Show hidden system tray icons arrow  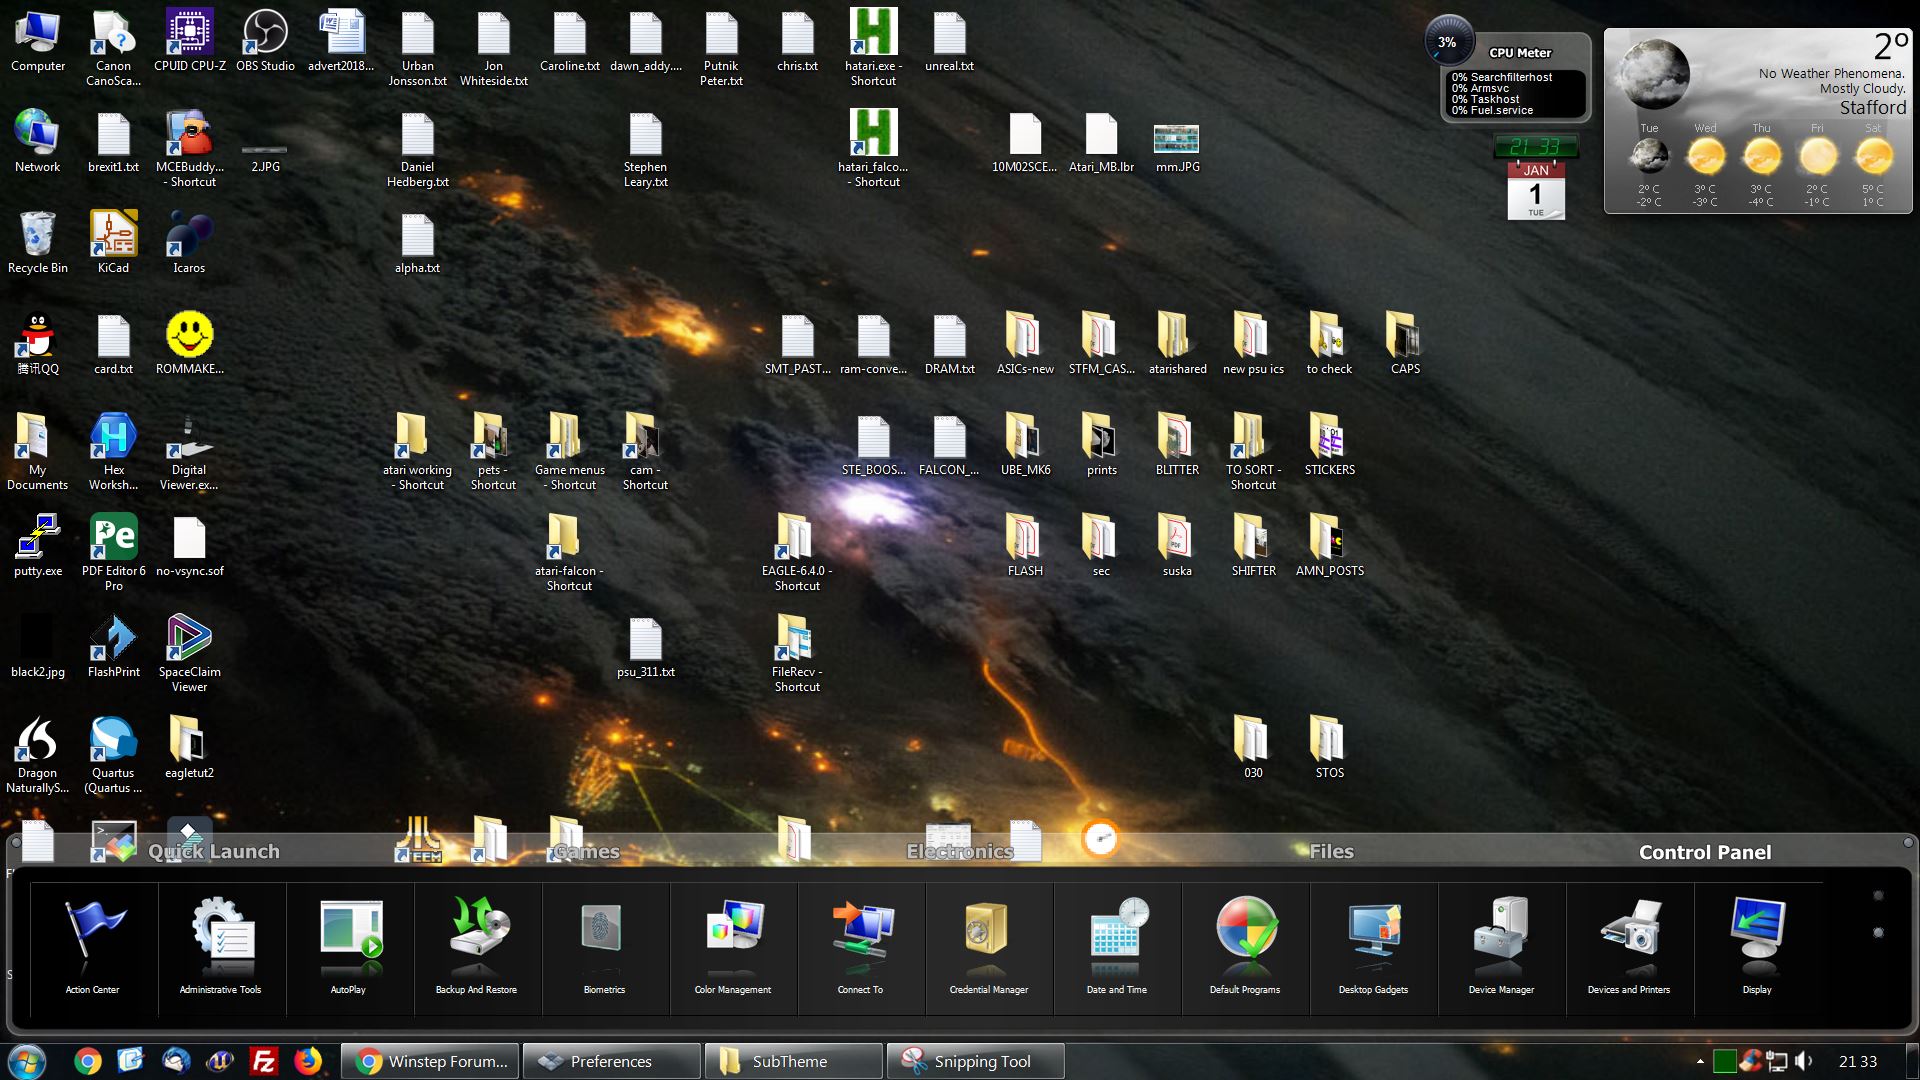pyautogui.click(x=1700, y=1061)
